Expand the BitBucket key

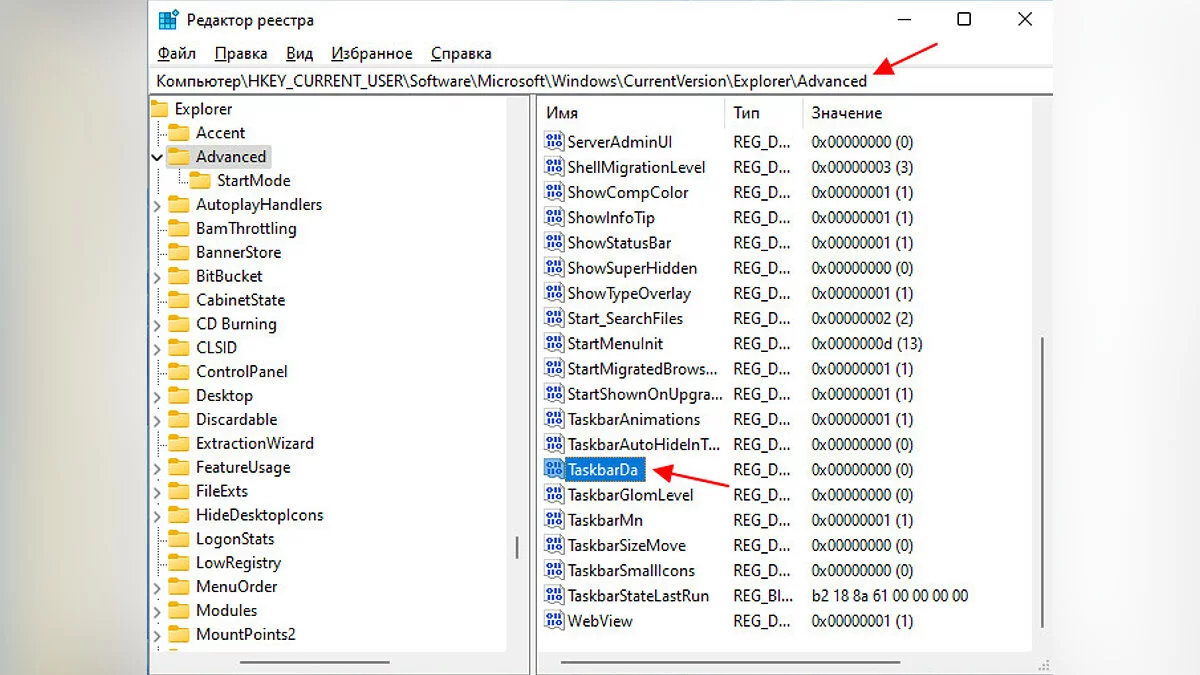pos(157,277)
